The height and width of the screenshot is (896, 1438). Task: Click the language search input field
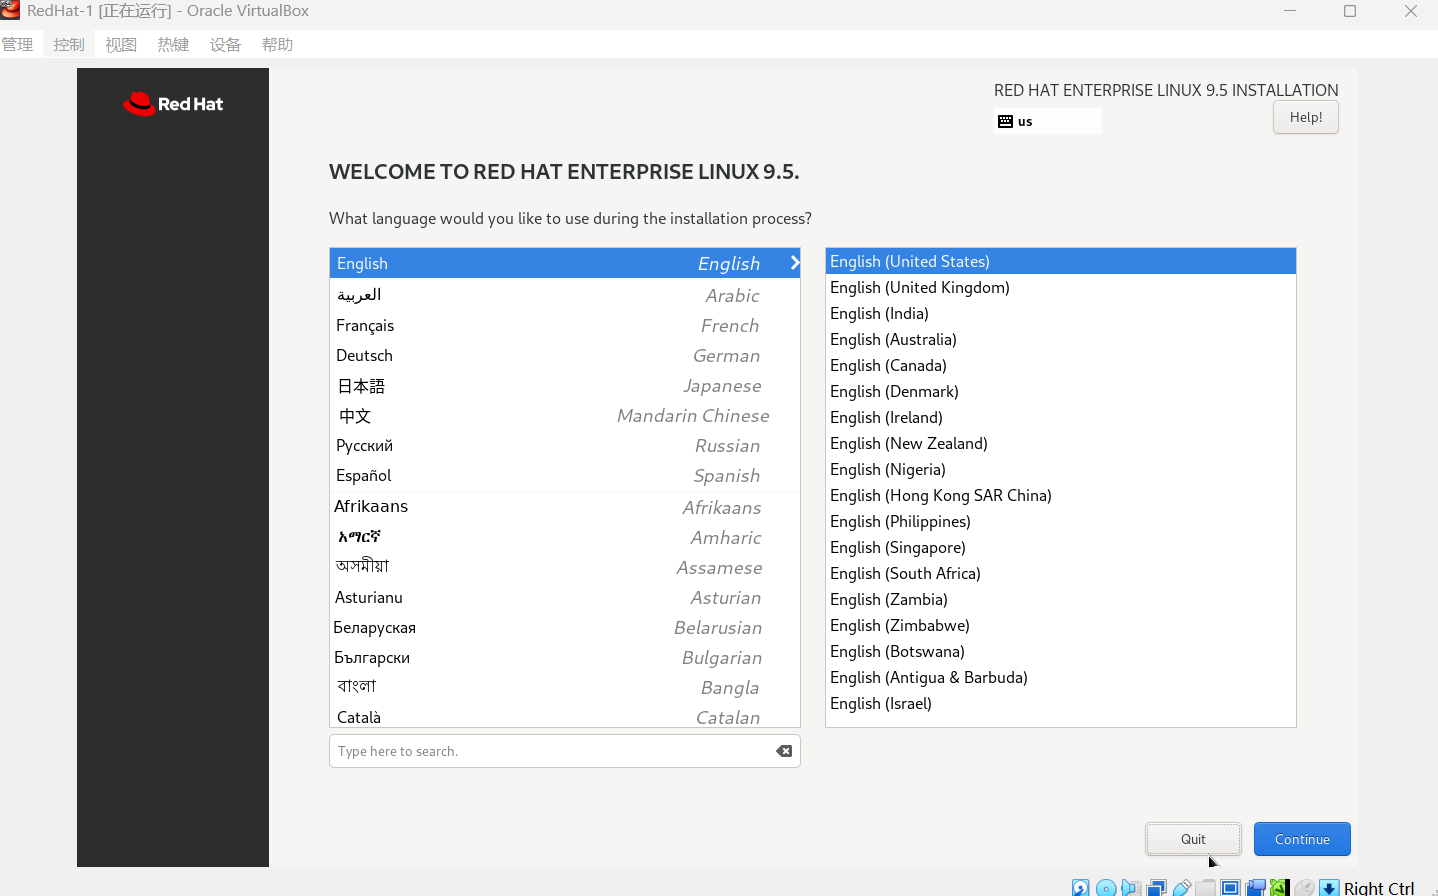pos(565,751)
